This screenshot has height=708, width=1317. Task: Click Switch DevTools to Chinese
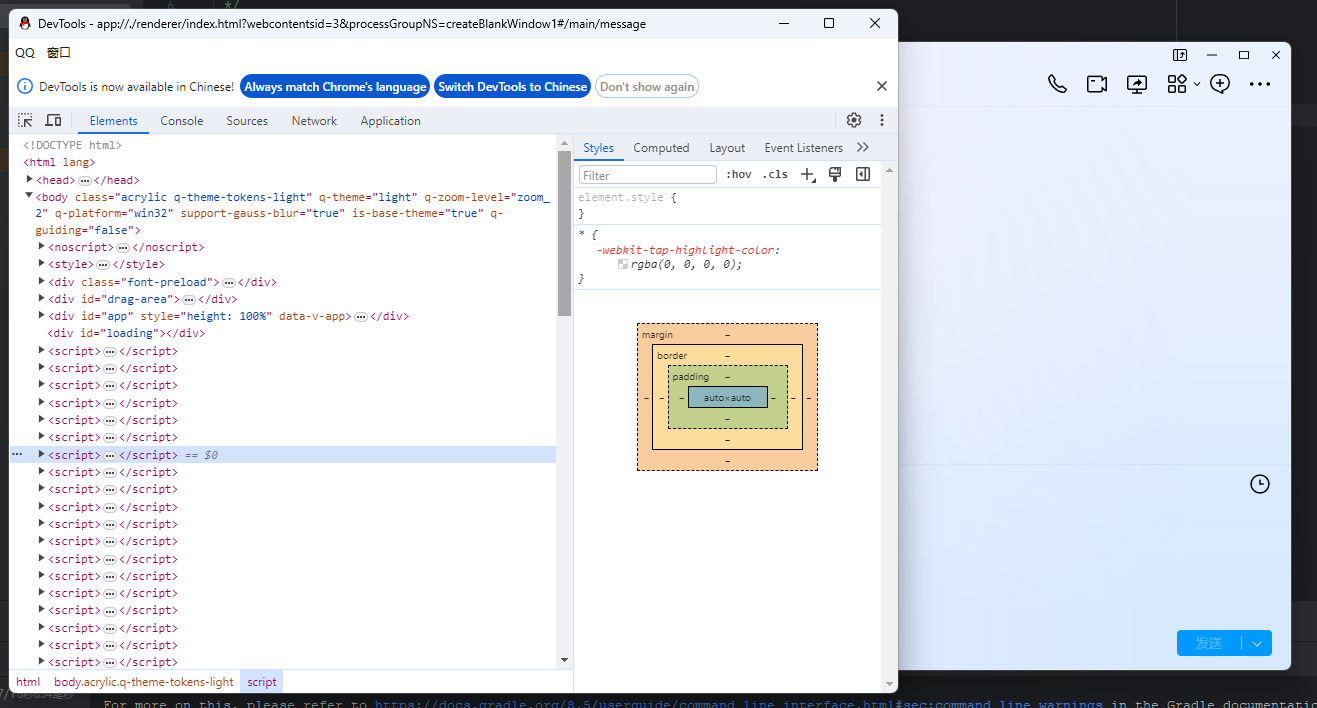coord(512,87)
